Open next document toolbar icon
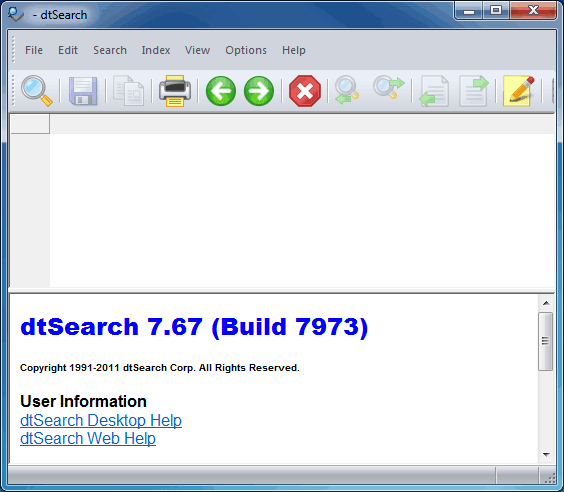 click(x=474, y=91)
